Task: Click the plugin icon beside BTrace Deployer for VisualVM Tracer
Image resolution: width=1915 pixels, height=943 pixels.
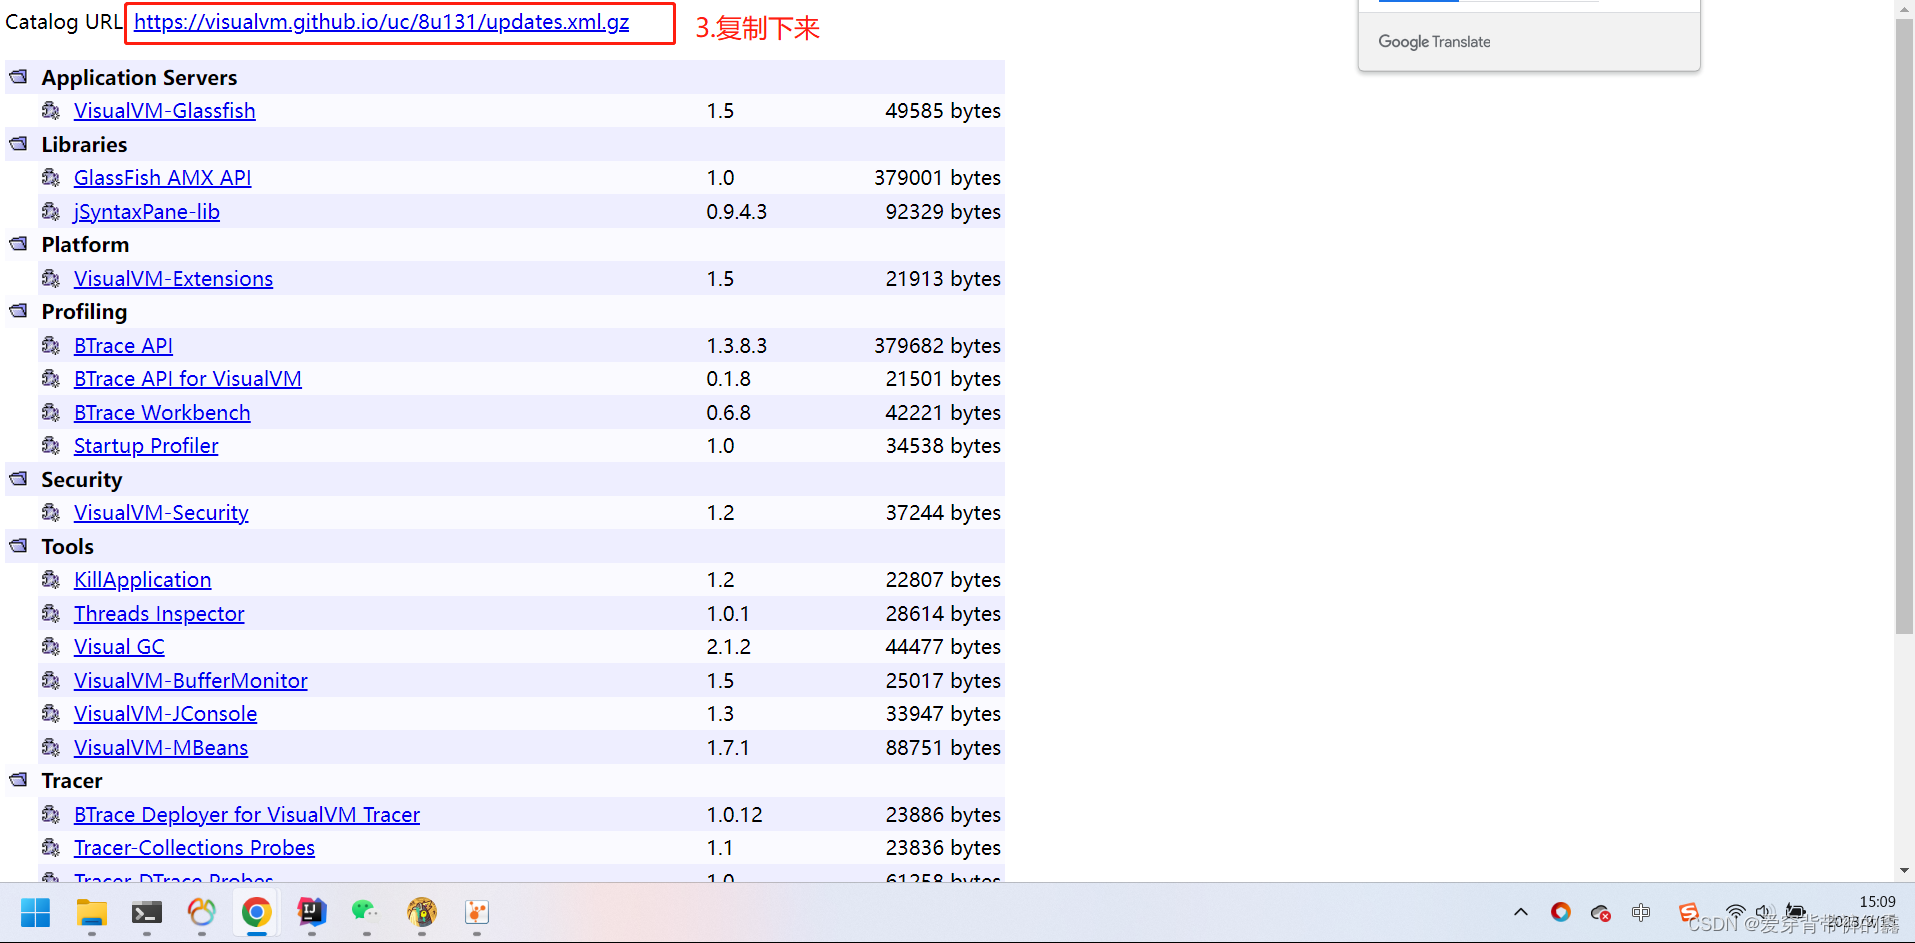Action: [51, 814]
